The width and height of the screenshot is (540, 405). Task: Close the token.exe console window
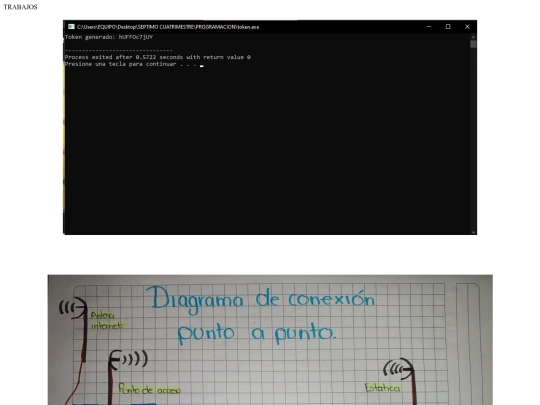pos(467,27)
